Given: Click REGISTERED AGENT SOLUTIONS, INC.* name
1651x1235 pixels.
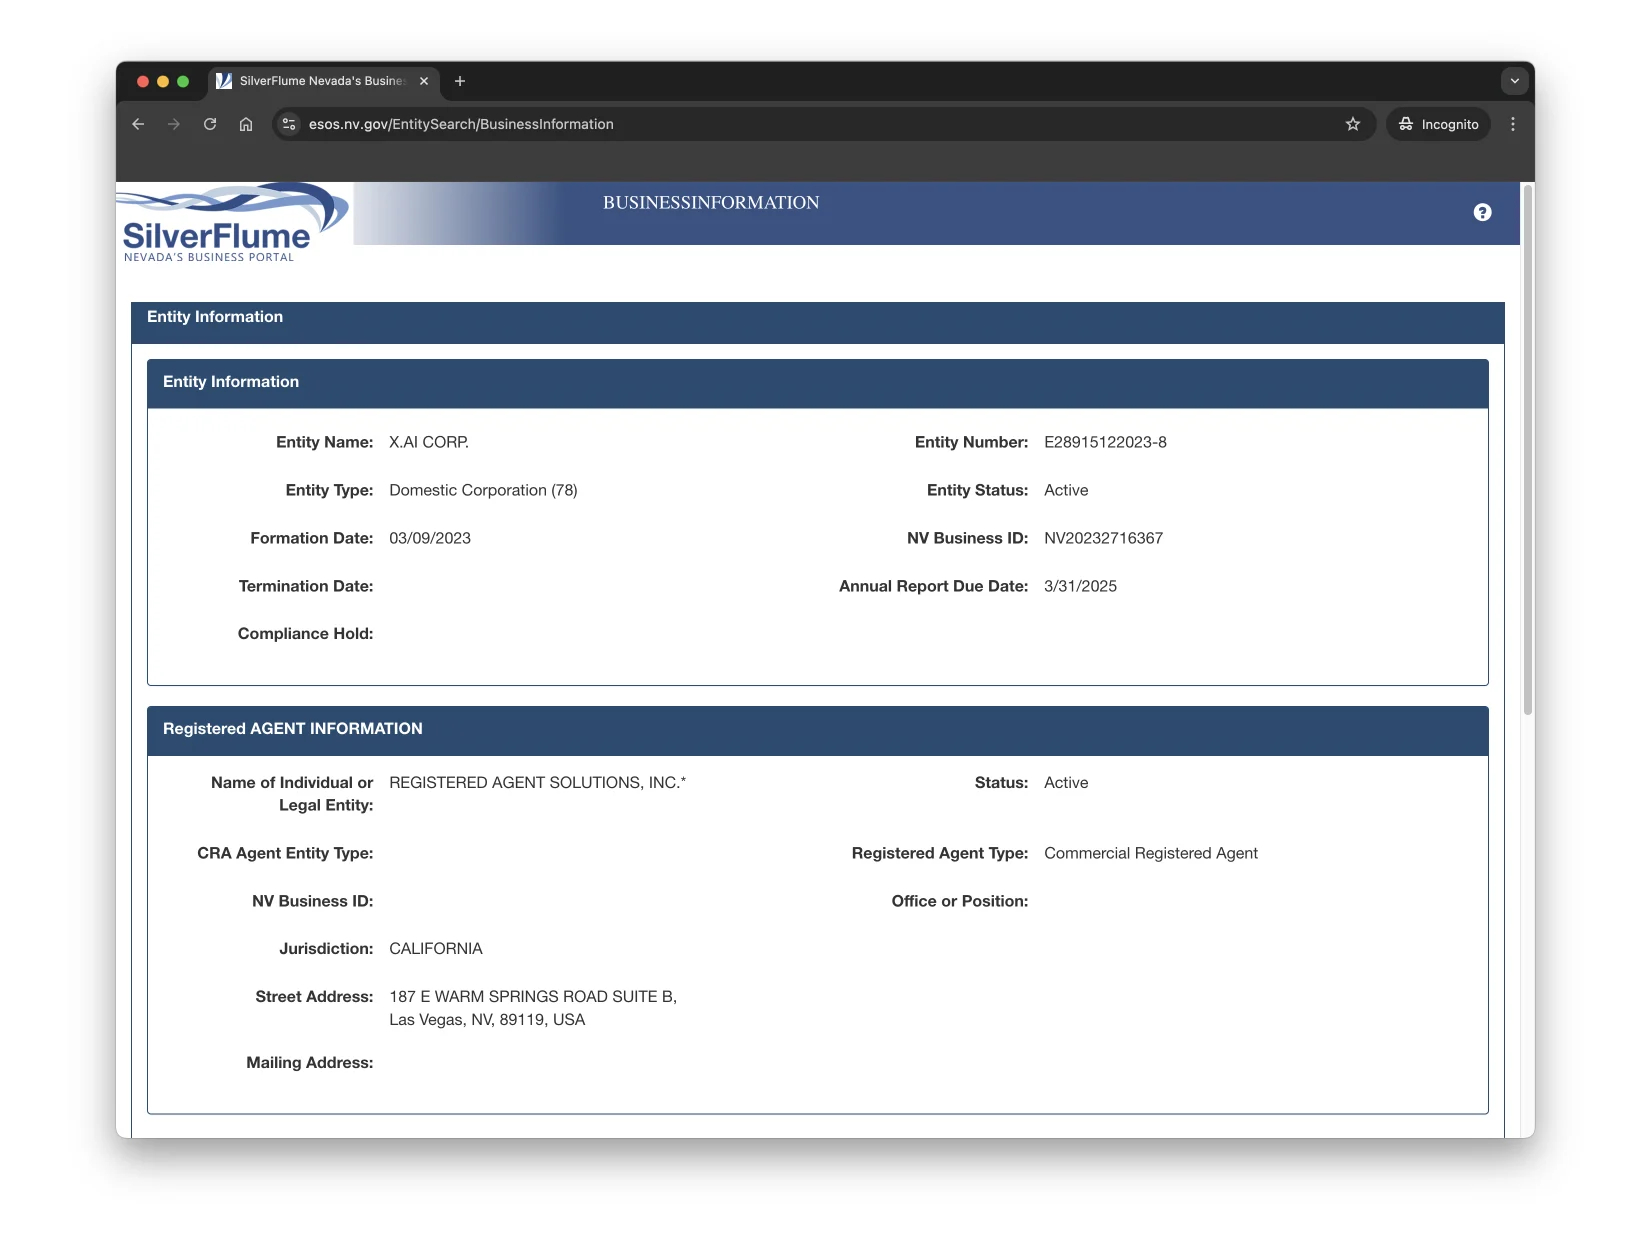Looking at the screenshot, I should click(x=538, y=783).
